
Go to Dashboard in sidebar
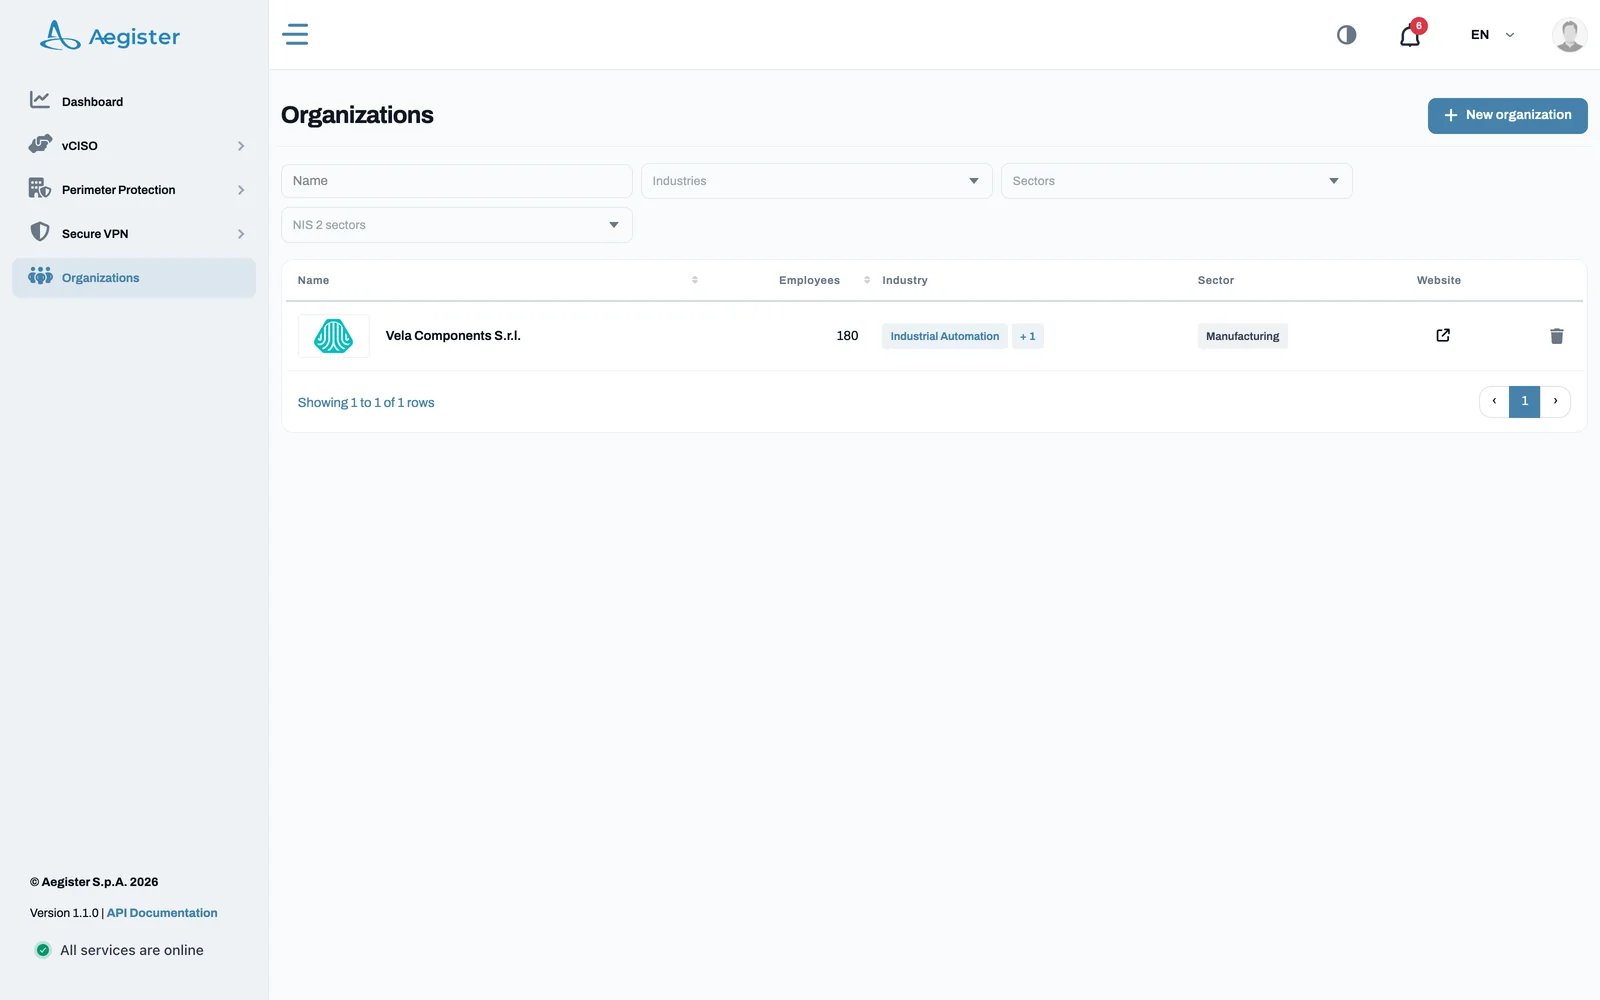134,101
